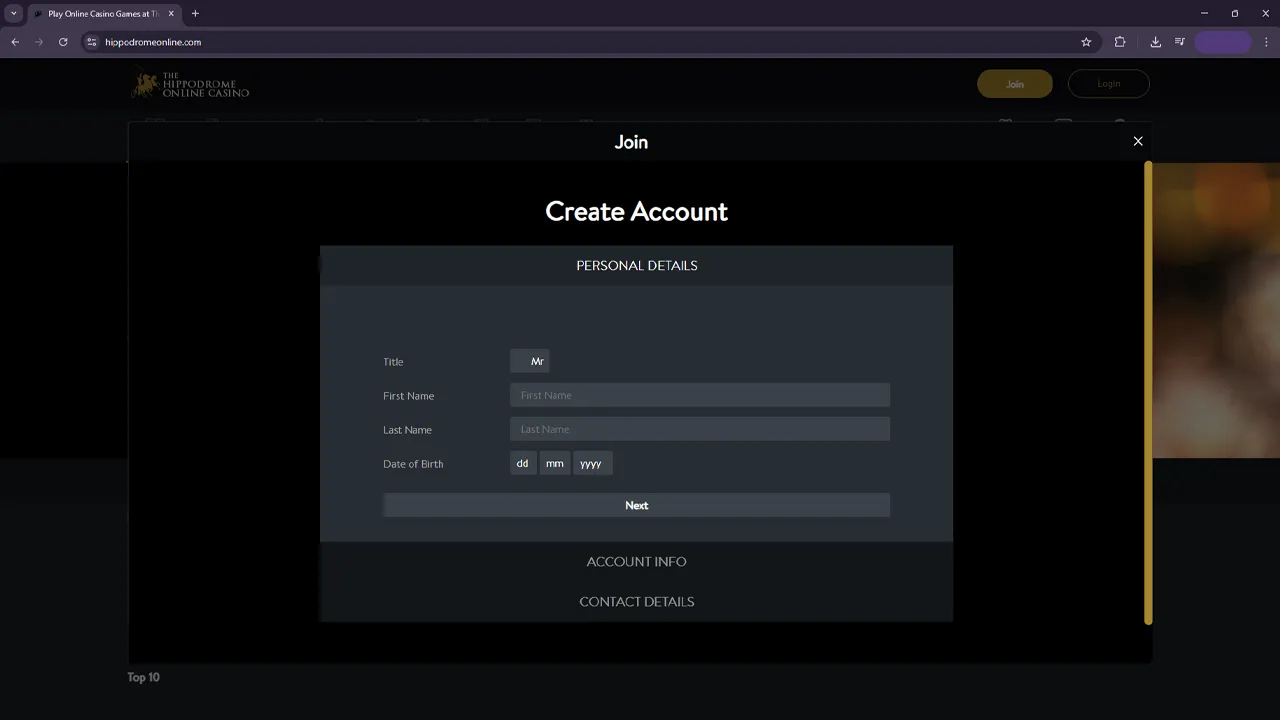
Task: Open the Title dropdown showing Mr
Action: click(x=530, y=361)
